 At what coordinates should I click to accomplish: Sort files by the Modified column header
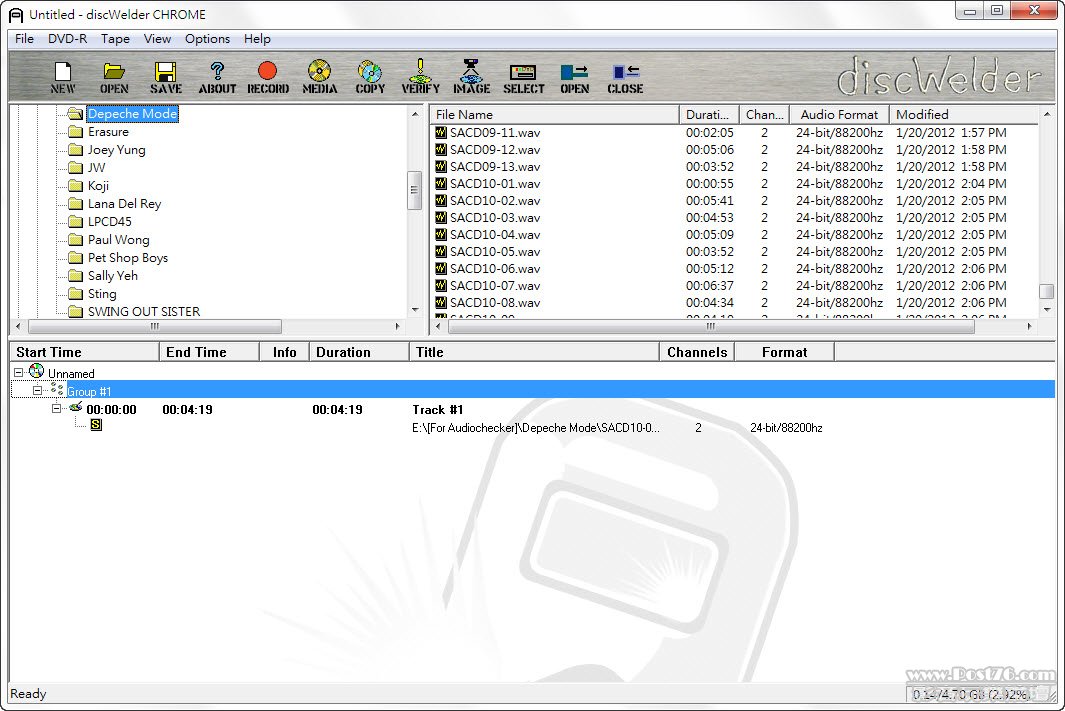(964, 115)
